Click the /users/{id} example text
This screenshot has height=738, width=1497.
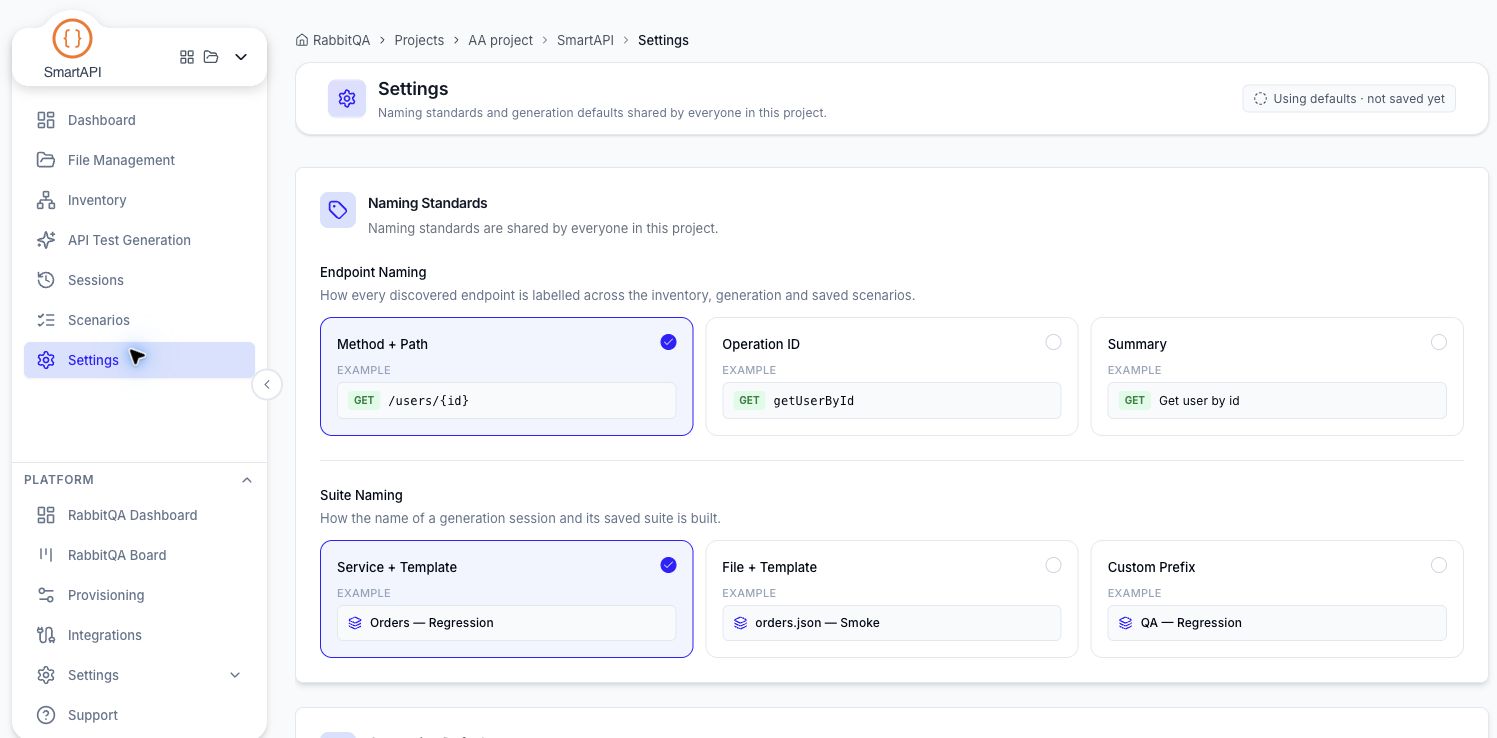[x=428, y=400]
